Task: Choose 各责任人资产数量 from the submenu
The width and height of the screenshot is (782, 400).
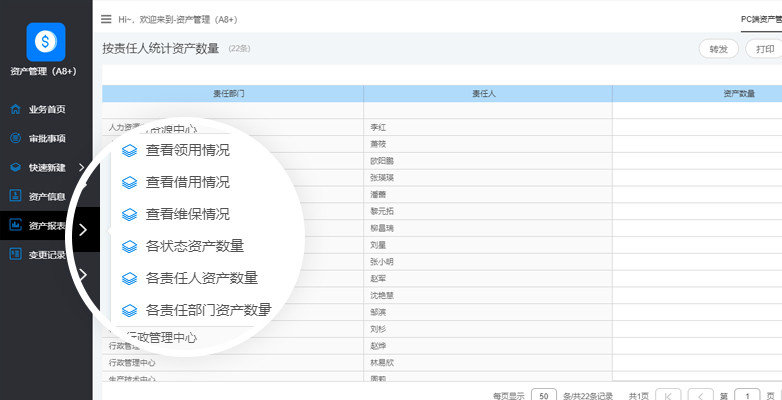Action: click(201, 278)
